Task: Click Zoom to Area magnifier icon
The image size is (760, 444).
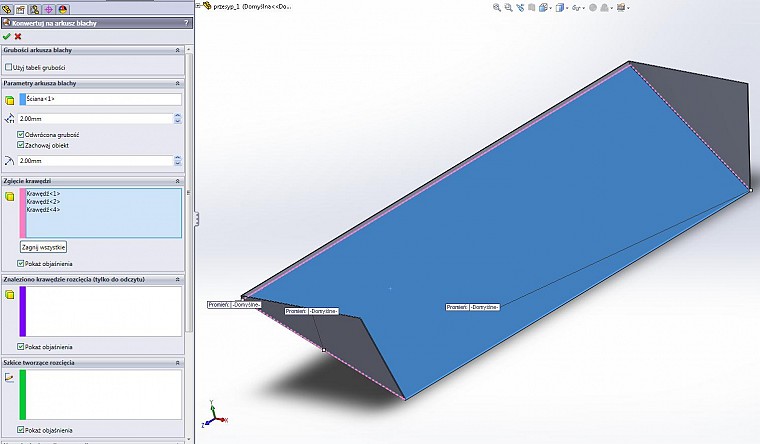Action: (x=511, y=7)
